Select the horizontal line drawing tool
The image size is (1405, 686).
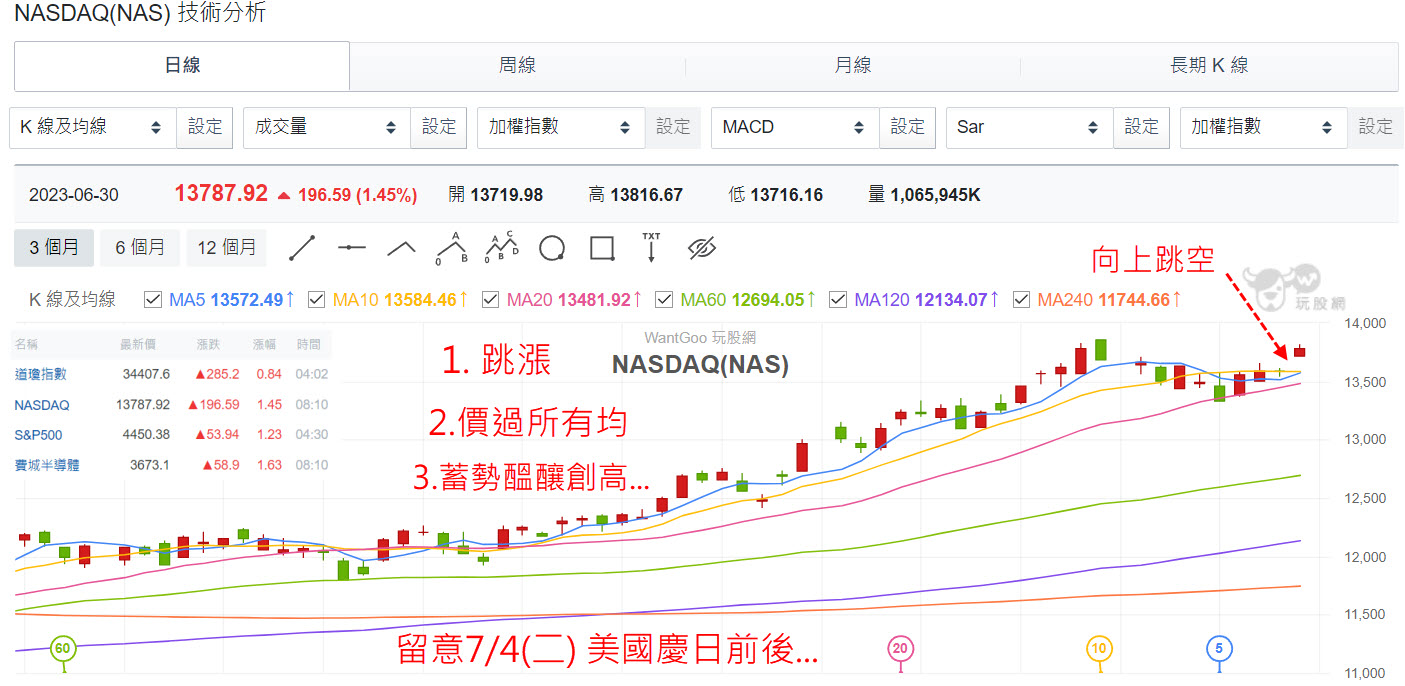352,247
